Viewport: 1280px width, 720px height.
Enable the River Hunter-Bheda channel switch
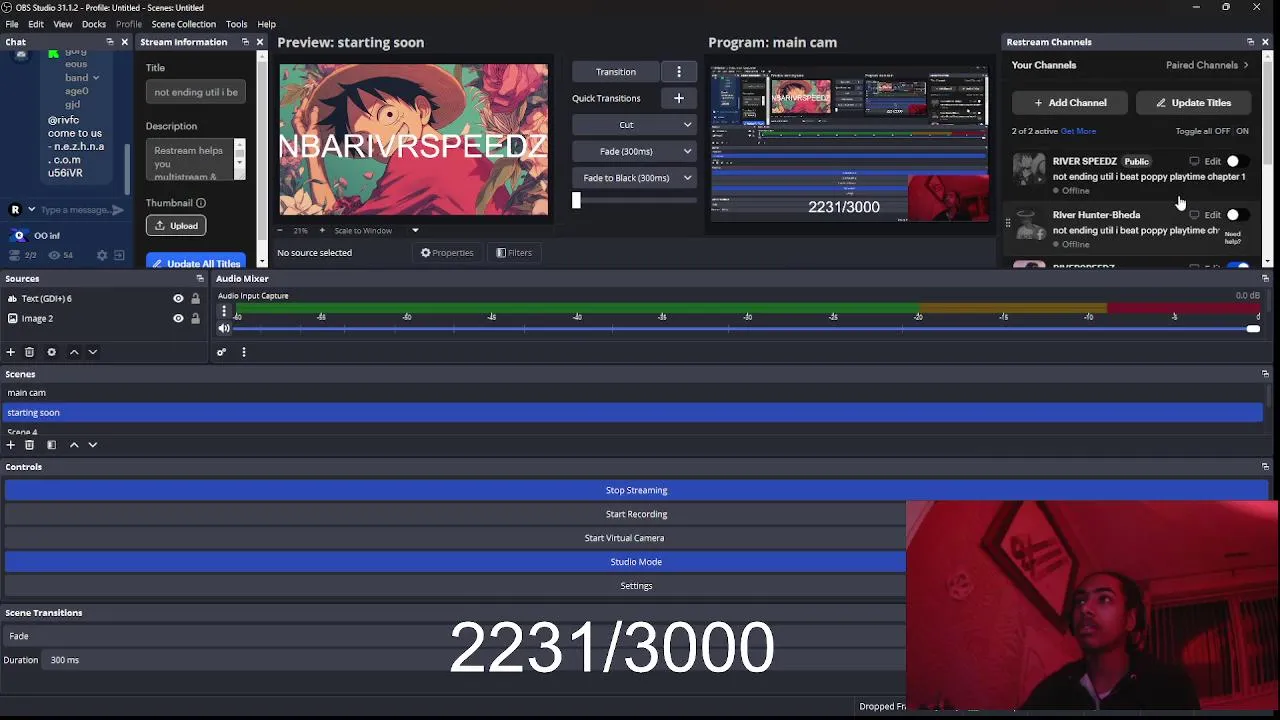click(x=1238, y=215)
